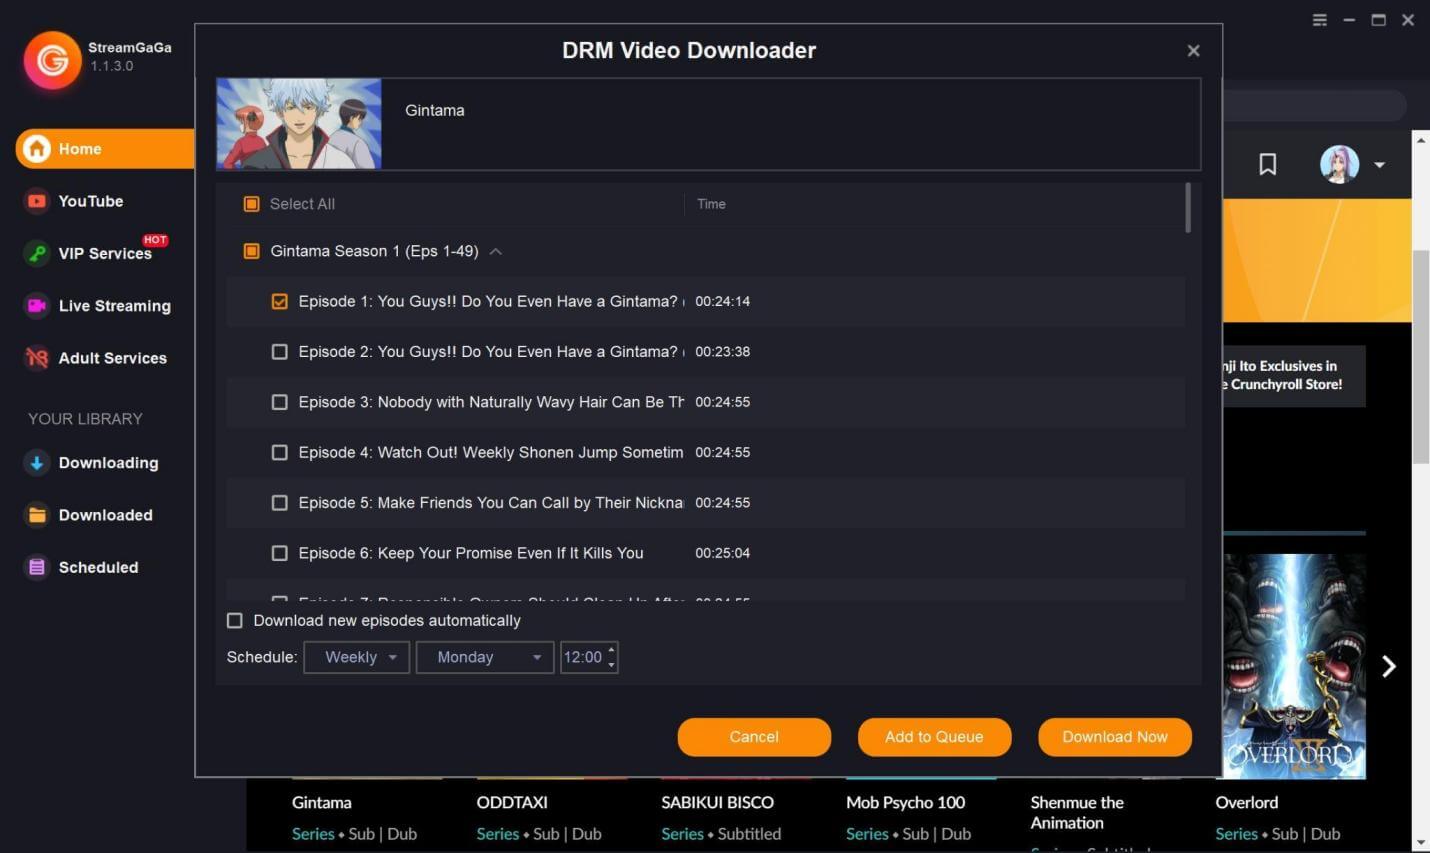The height and width of the screenshot is (853, 1430).
Task: Click the Download Now button
Action: coord(1115,737)
